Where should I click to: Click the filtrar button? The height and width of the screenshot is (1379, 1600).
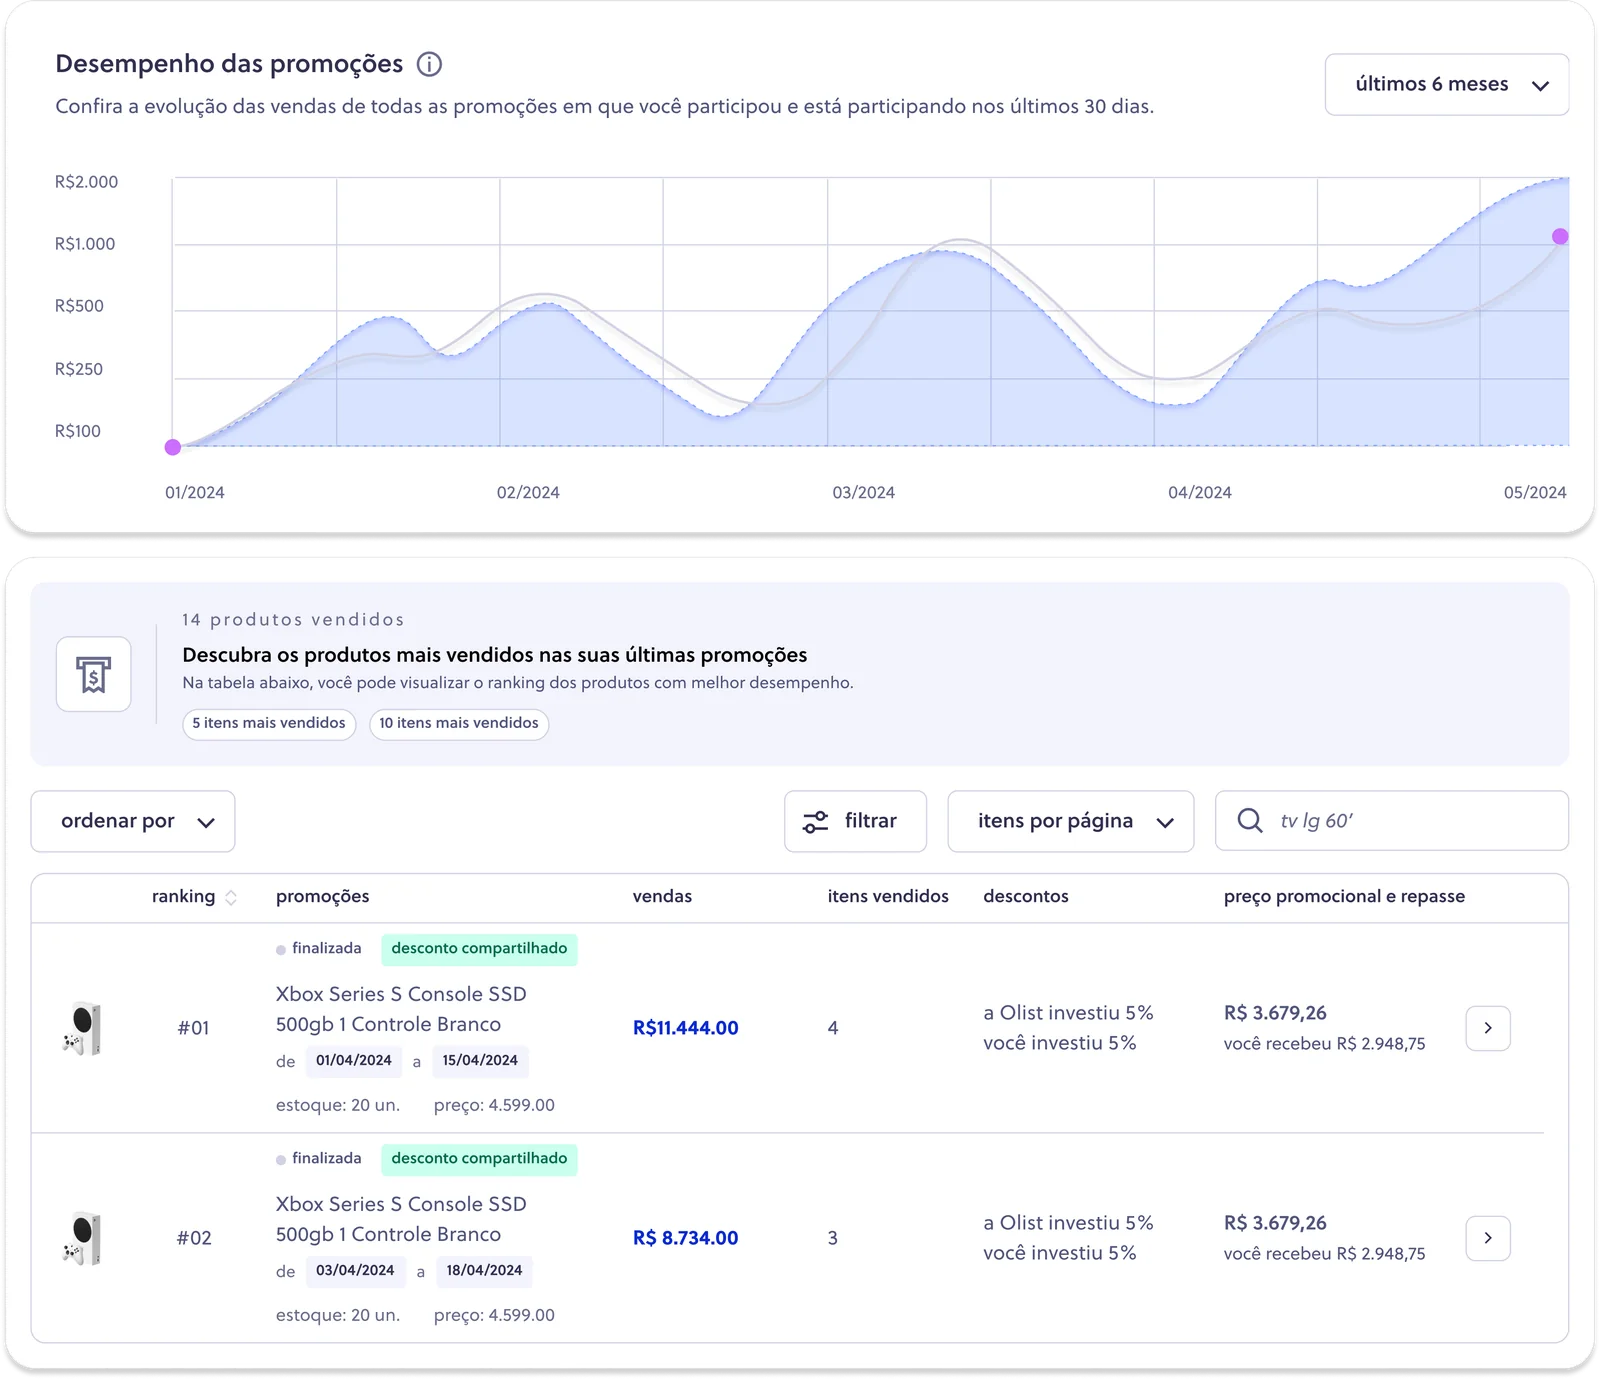(855, 821)
